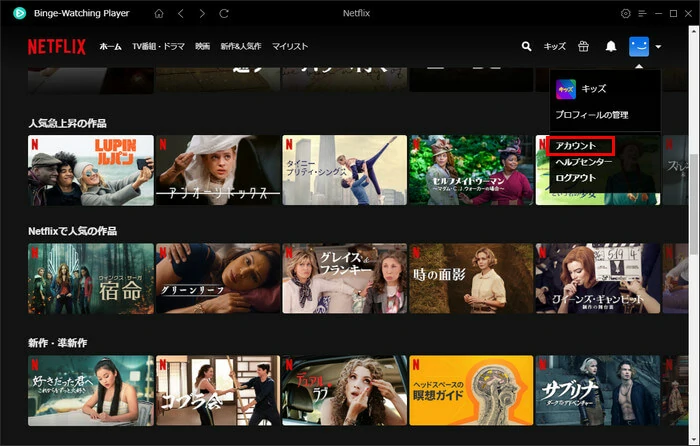
Task: Open the マイリスト tab
Action: (x=290, y=46)
